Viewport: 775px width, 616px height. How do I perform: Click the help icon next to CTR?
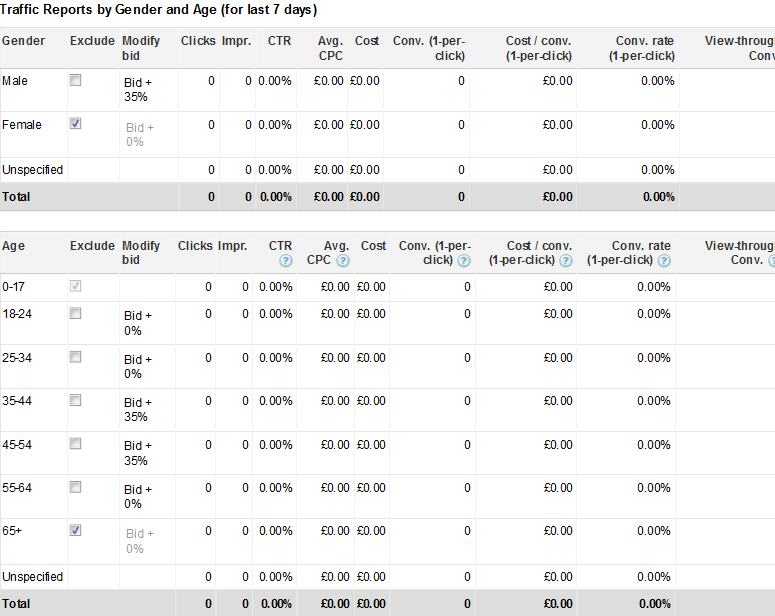coord(286,261)
